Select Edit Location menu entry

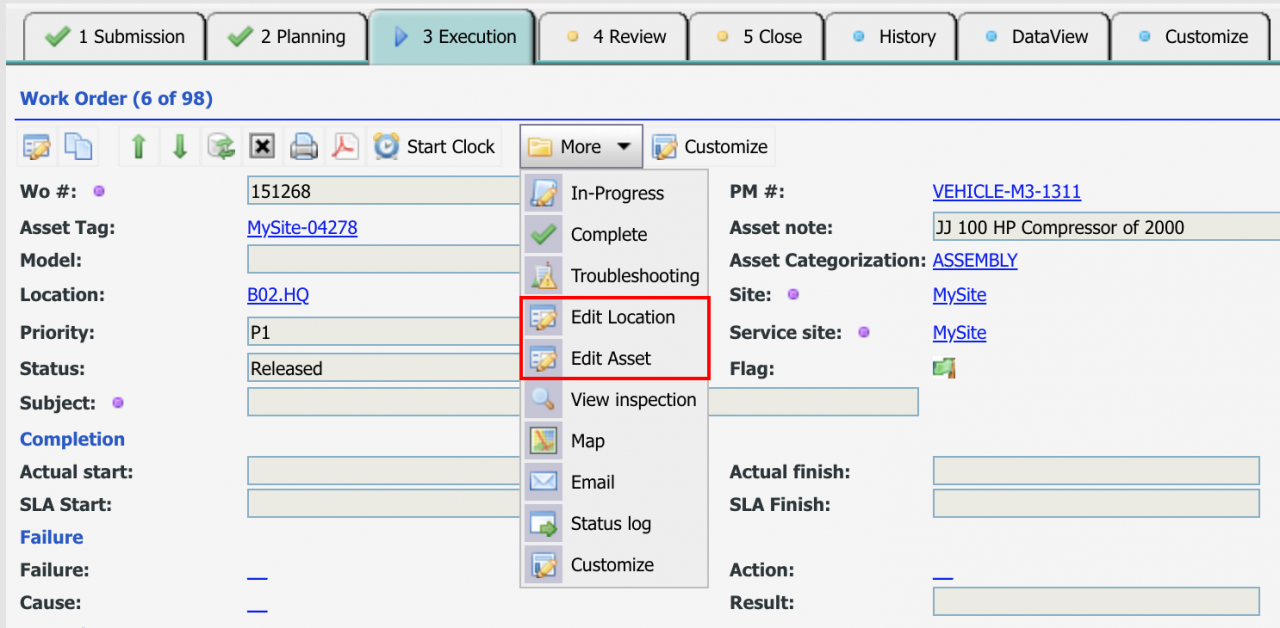(x=614, y=317)
